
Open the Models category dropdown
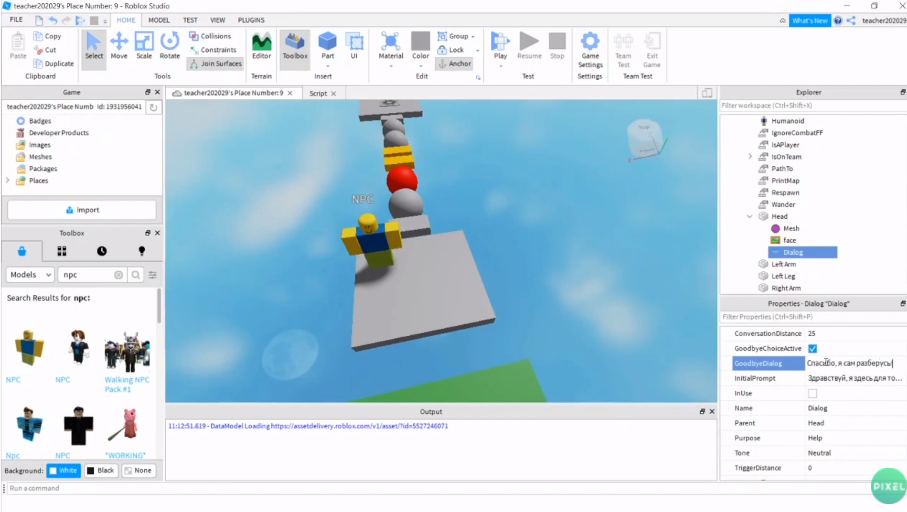(30, 275)
